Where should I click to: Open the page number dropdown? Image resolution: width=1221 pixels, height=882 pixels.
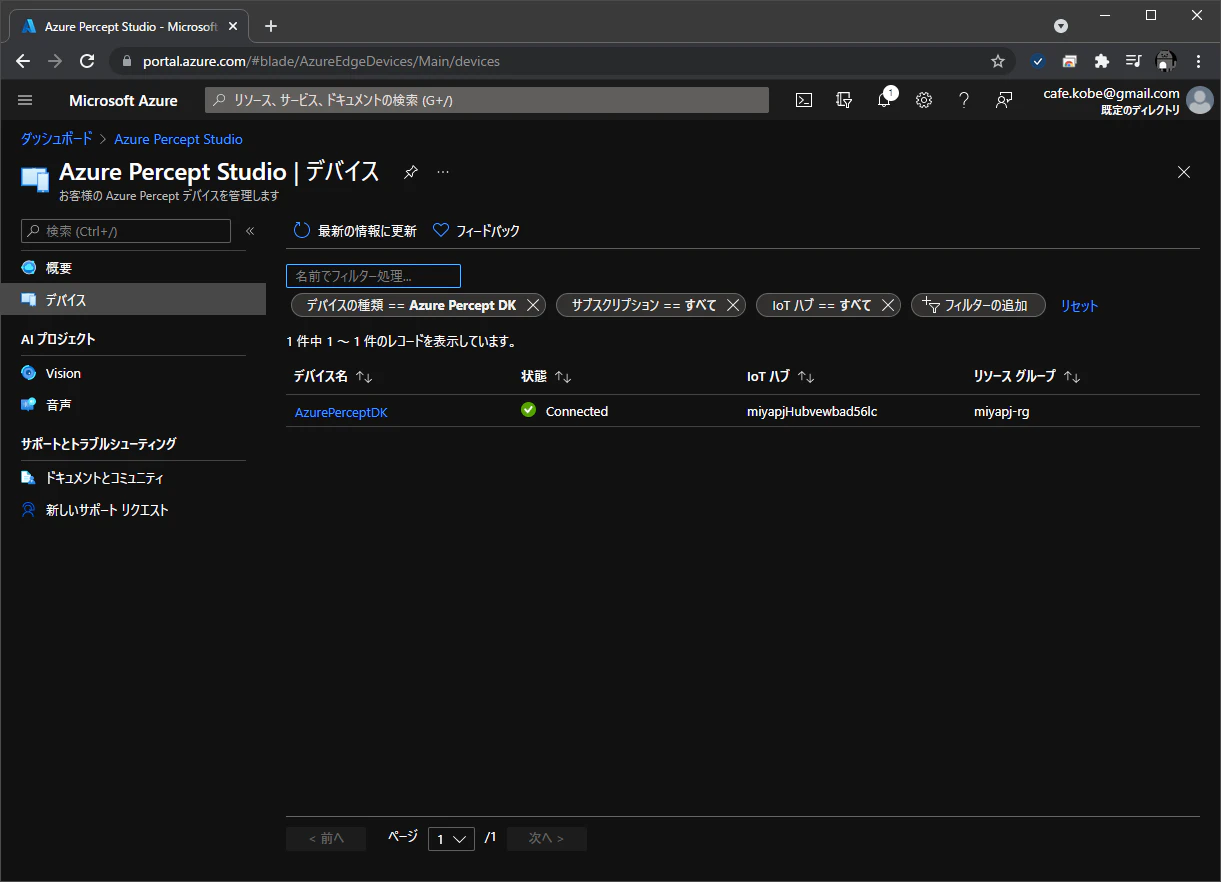(x=451, y=839)
